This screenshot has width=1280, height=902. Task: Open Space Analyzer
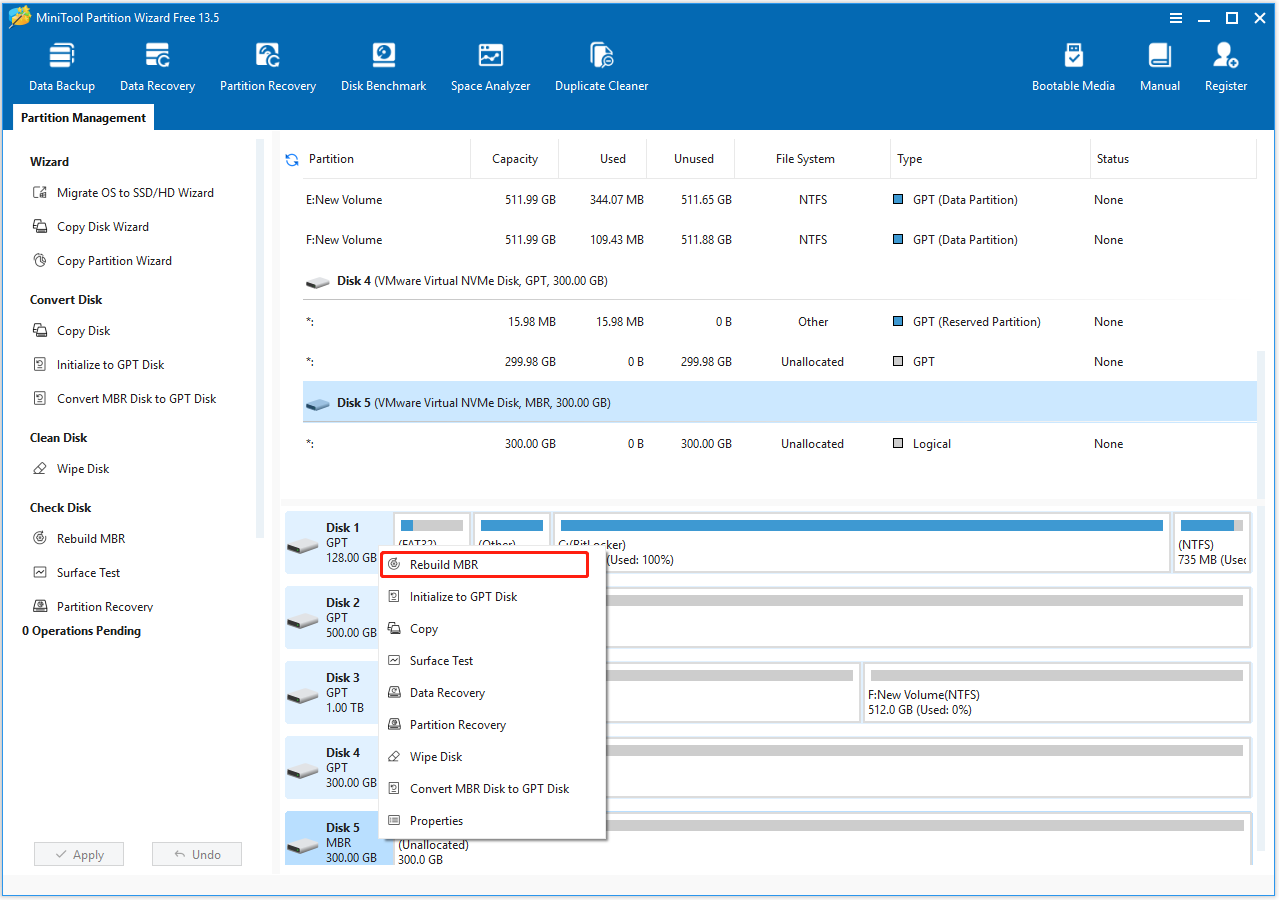pyautogui.click(x=490, y=67)
